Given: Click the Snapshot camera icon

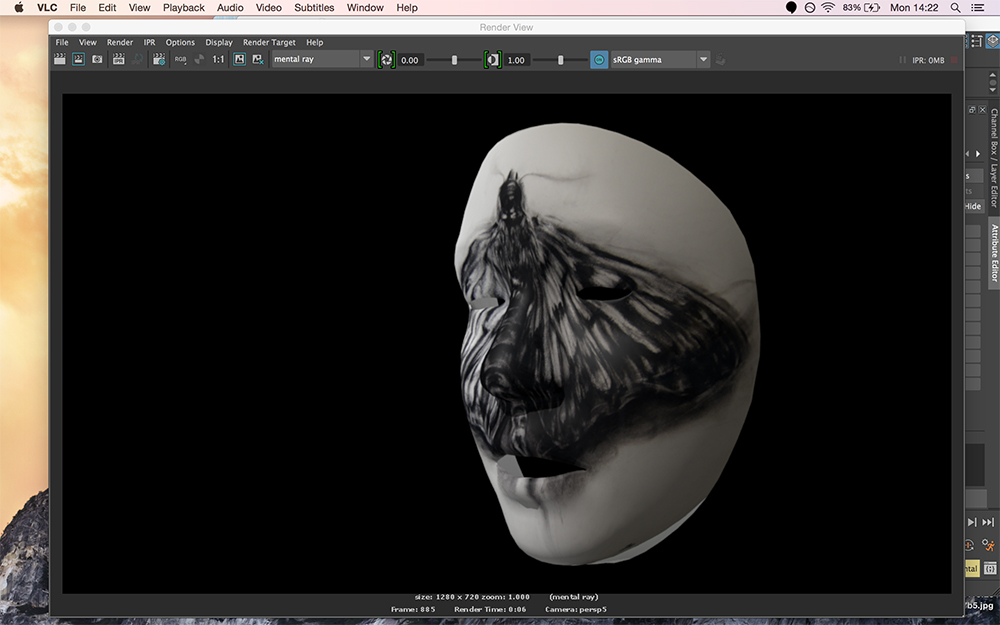Looking at the screenshot, I should pos(97,60).
